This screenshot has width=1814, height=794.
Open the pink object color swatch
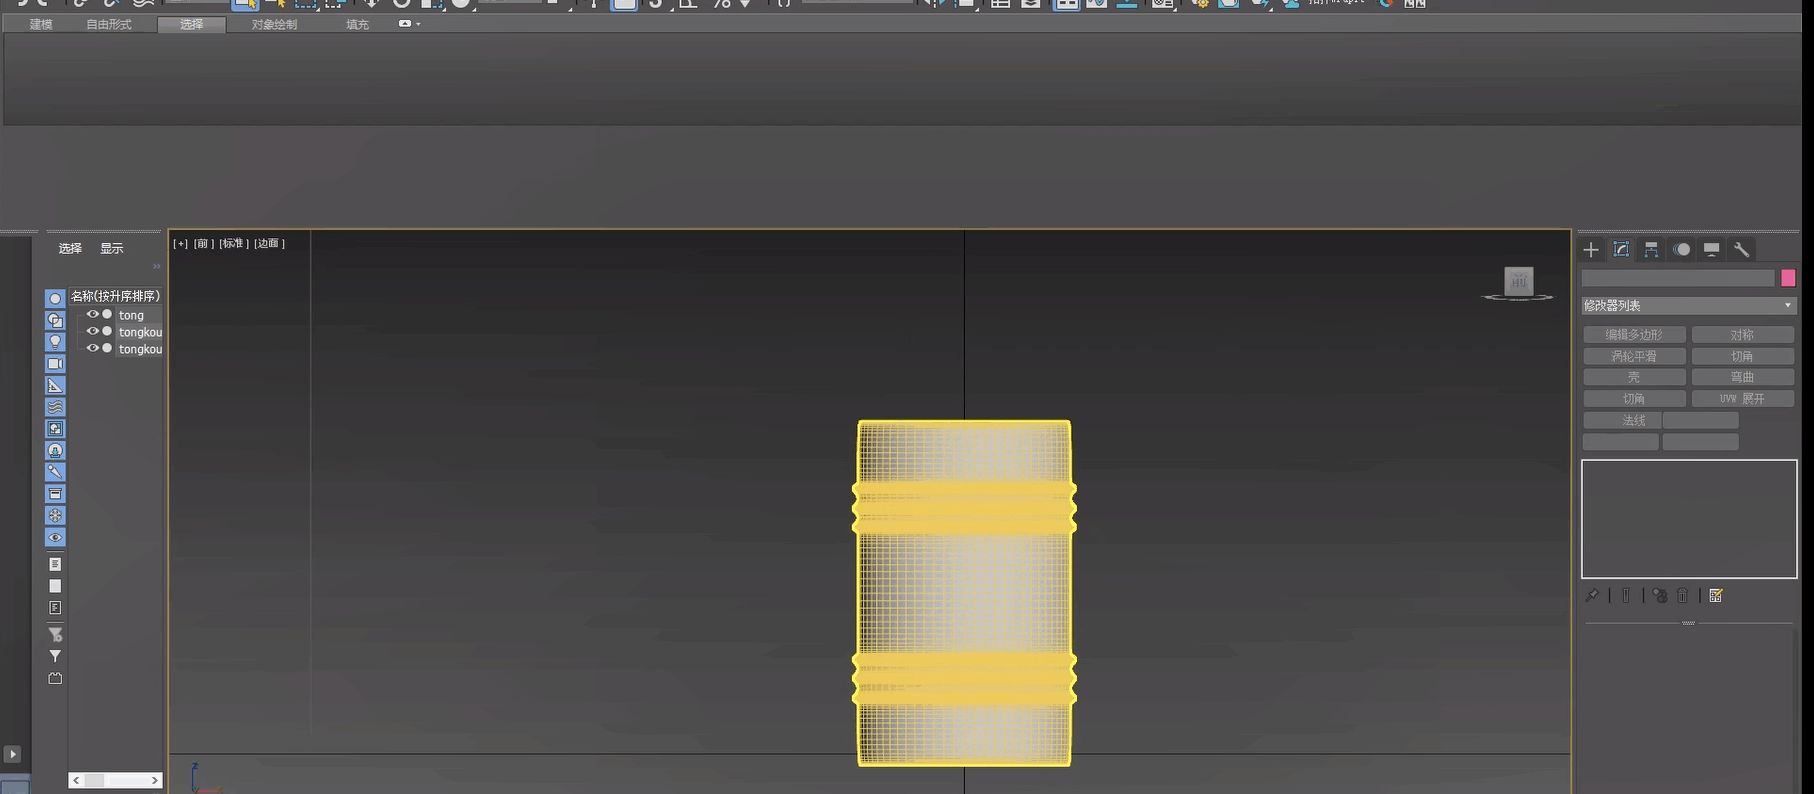(x=1788, y=278)
